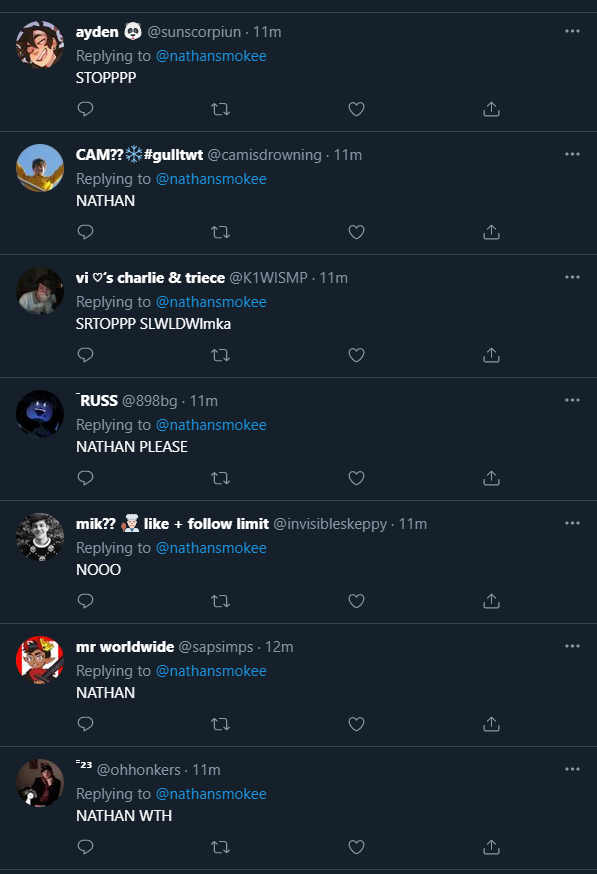Retweet mr worldwide's NATHAN tweet

(x=221, y=724)
